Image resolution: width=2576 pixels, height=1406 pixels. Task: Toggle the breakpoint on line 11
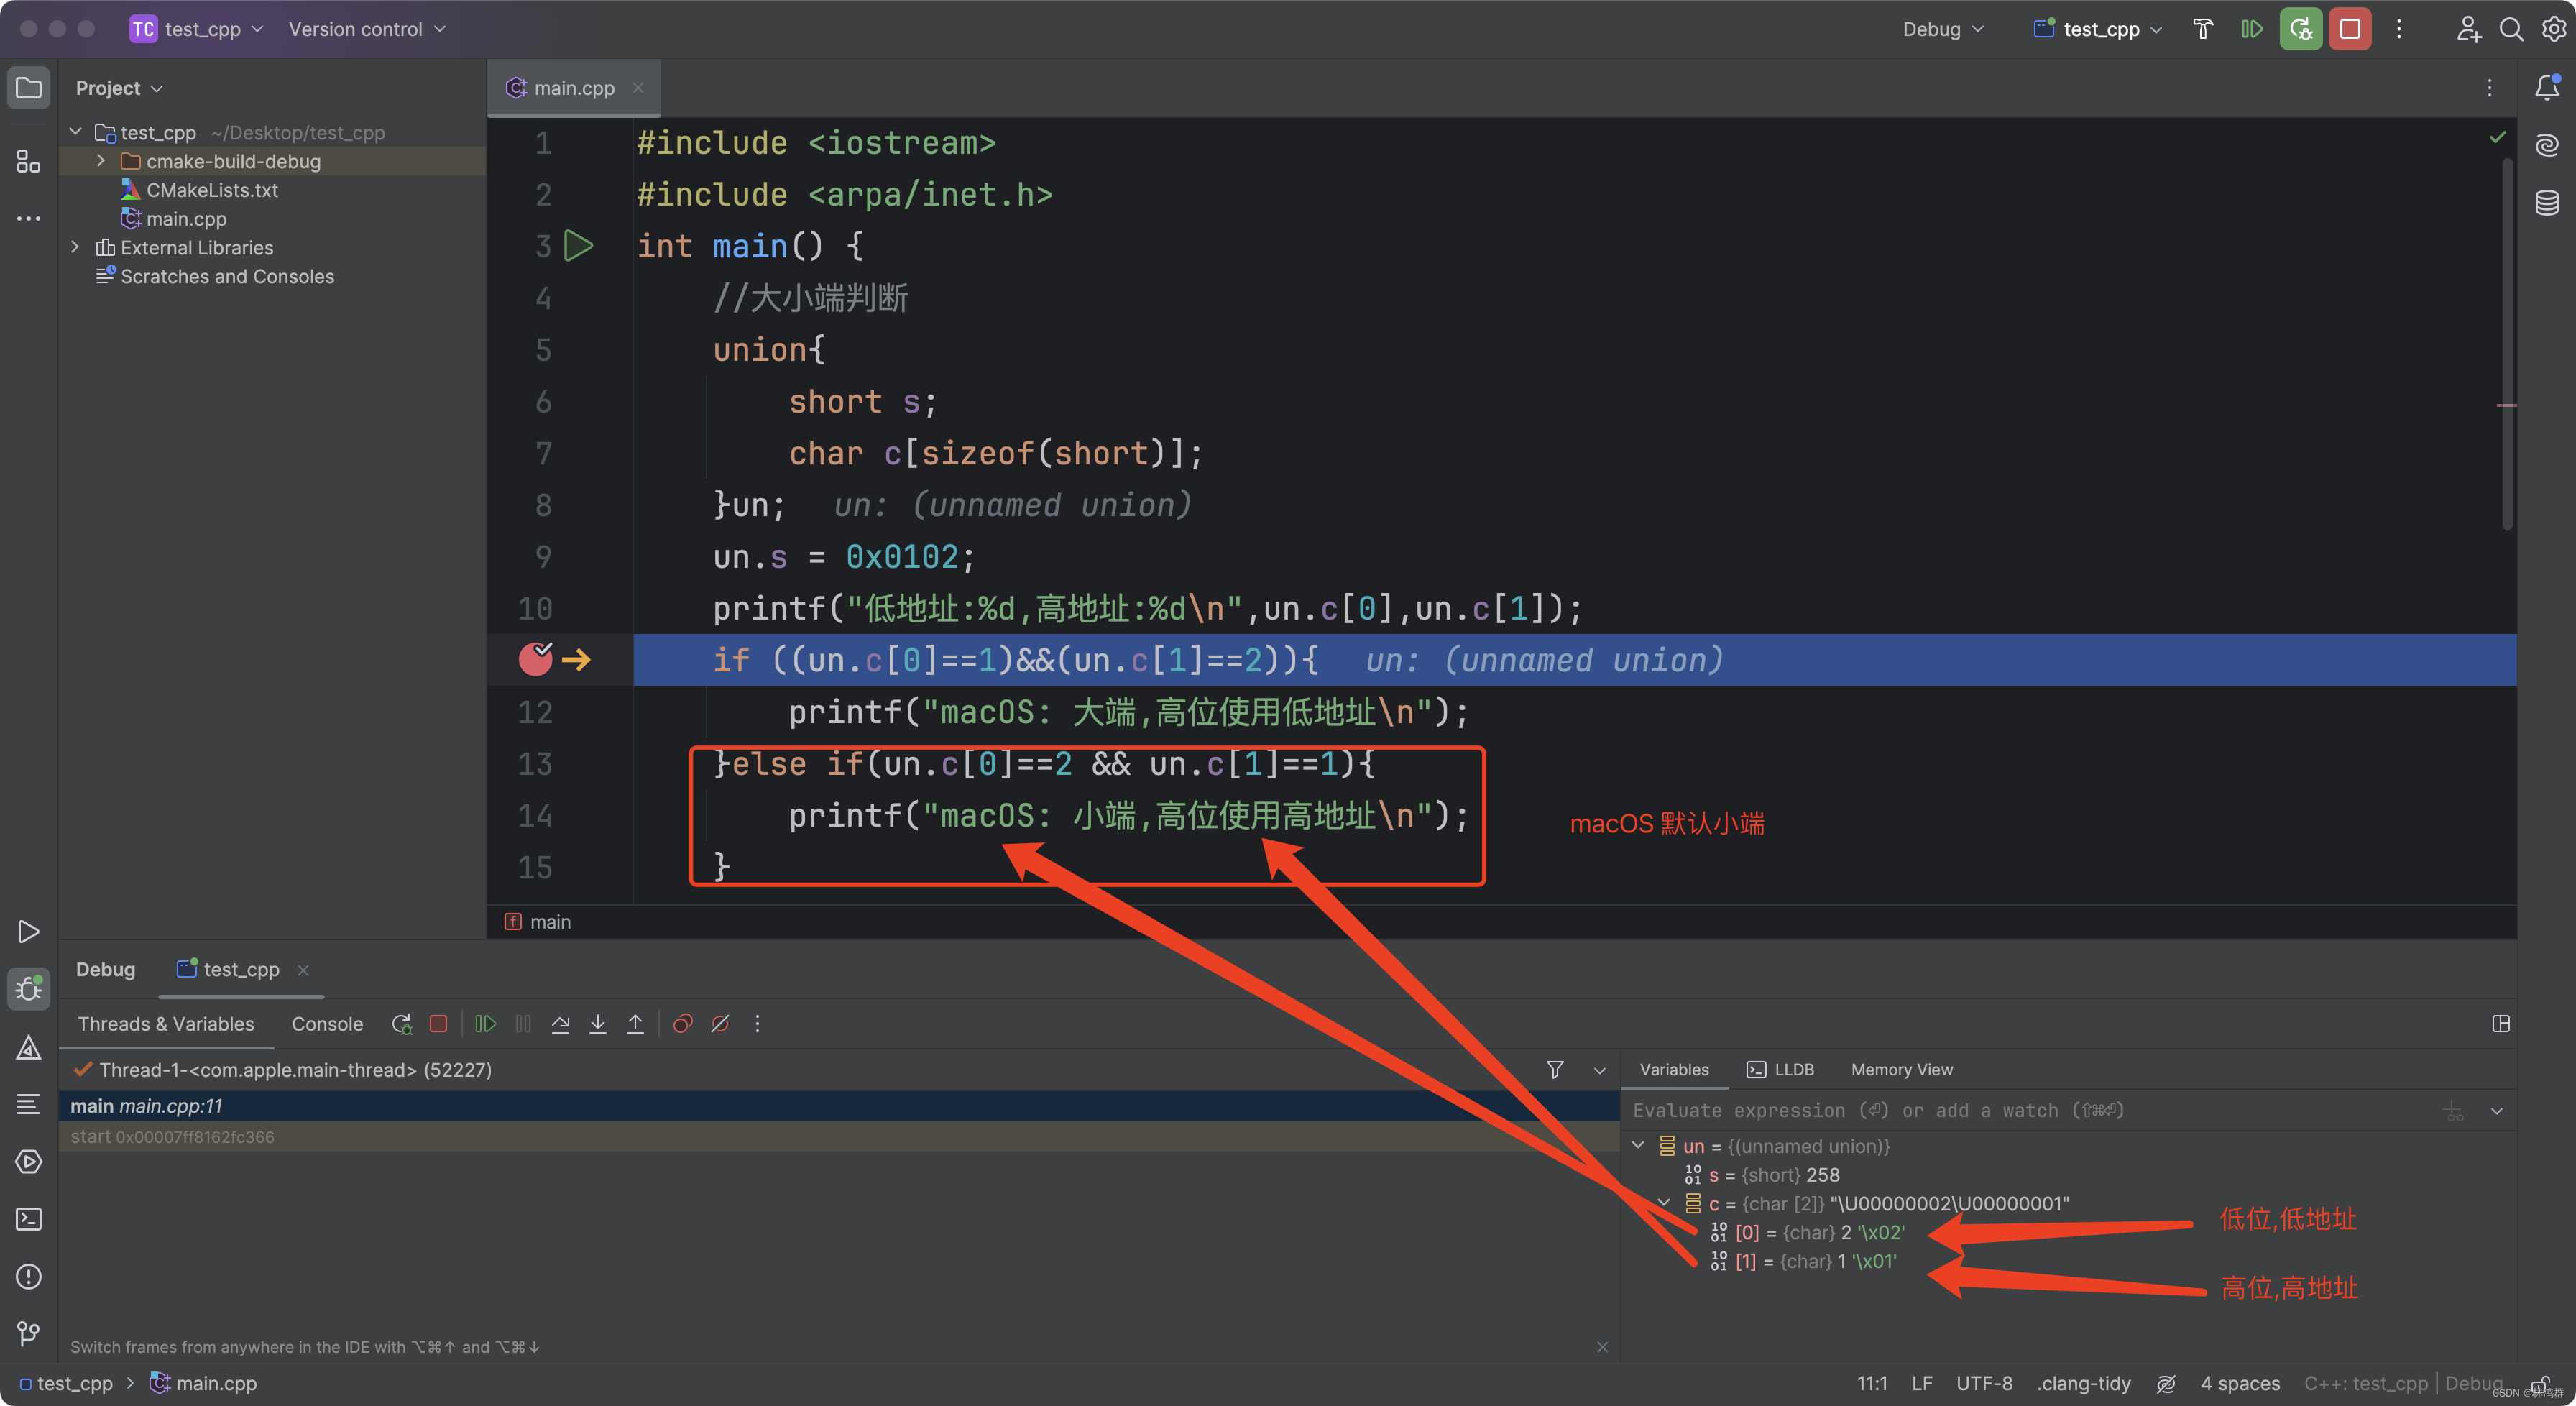point(536,660)
